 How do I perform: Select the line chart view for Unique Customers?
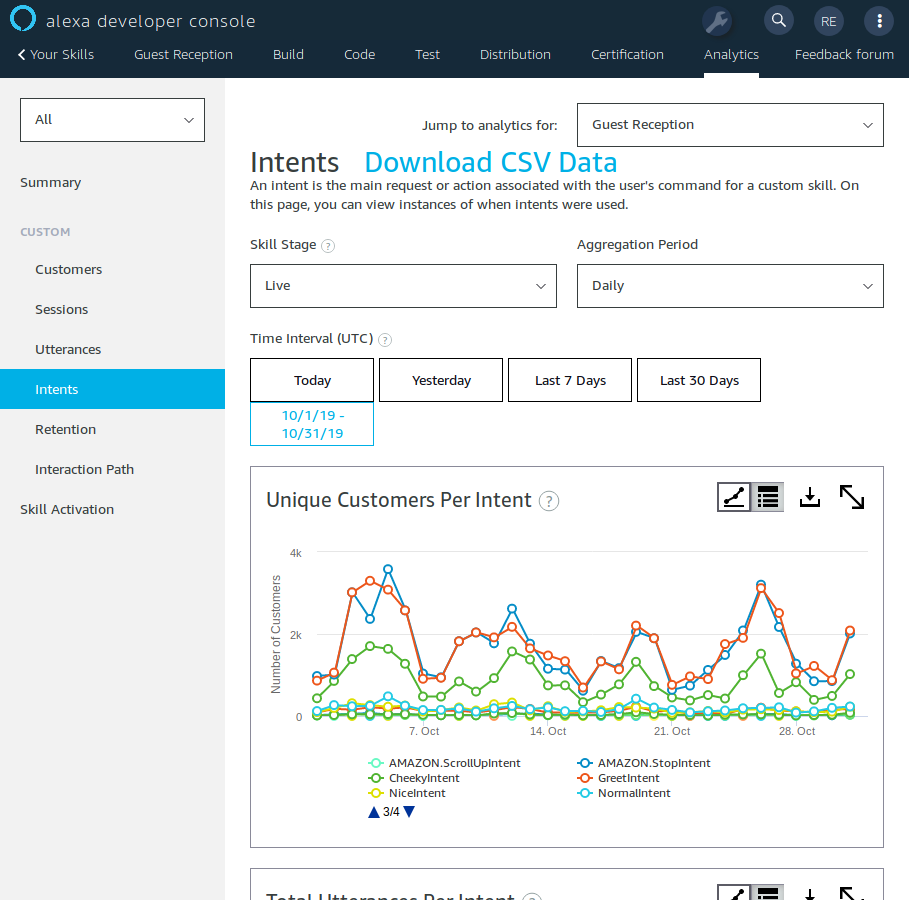pyautogui.click(x=733, y=497)
